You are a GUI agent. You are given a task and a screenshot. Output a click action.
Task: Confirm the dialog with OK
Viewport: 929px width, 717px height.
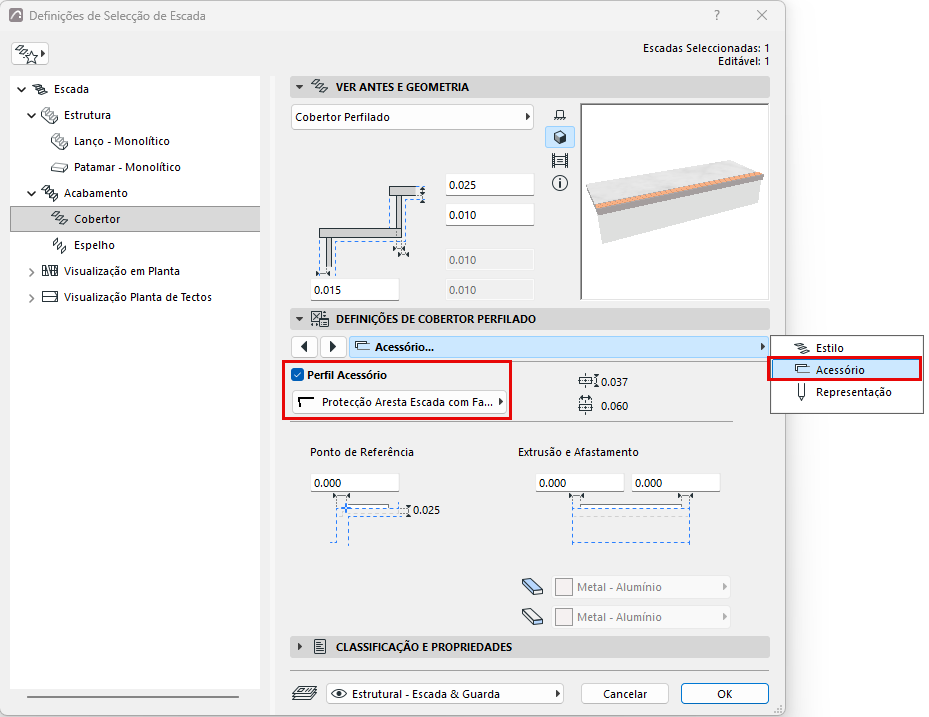(x=724, y=693)
